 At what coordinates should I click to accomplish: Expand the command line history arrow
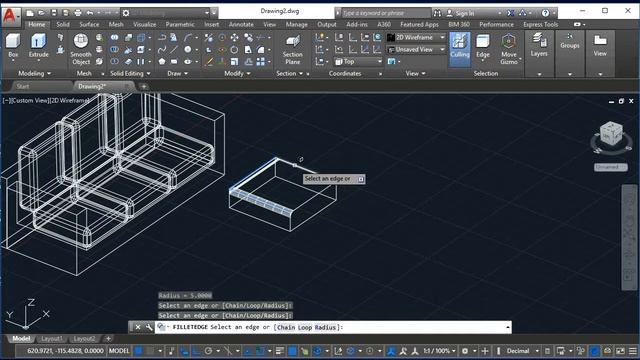(x=507, y=327)
